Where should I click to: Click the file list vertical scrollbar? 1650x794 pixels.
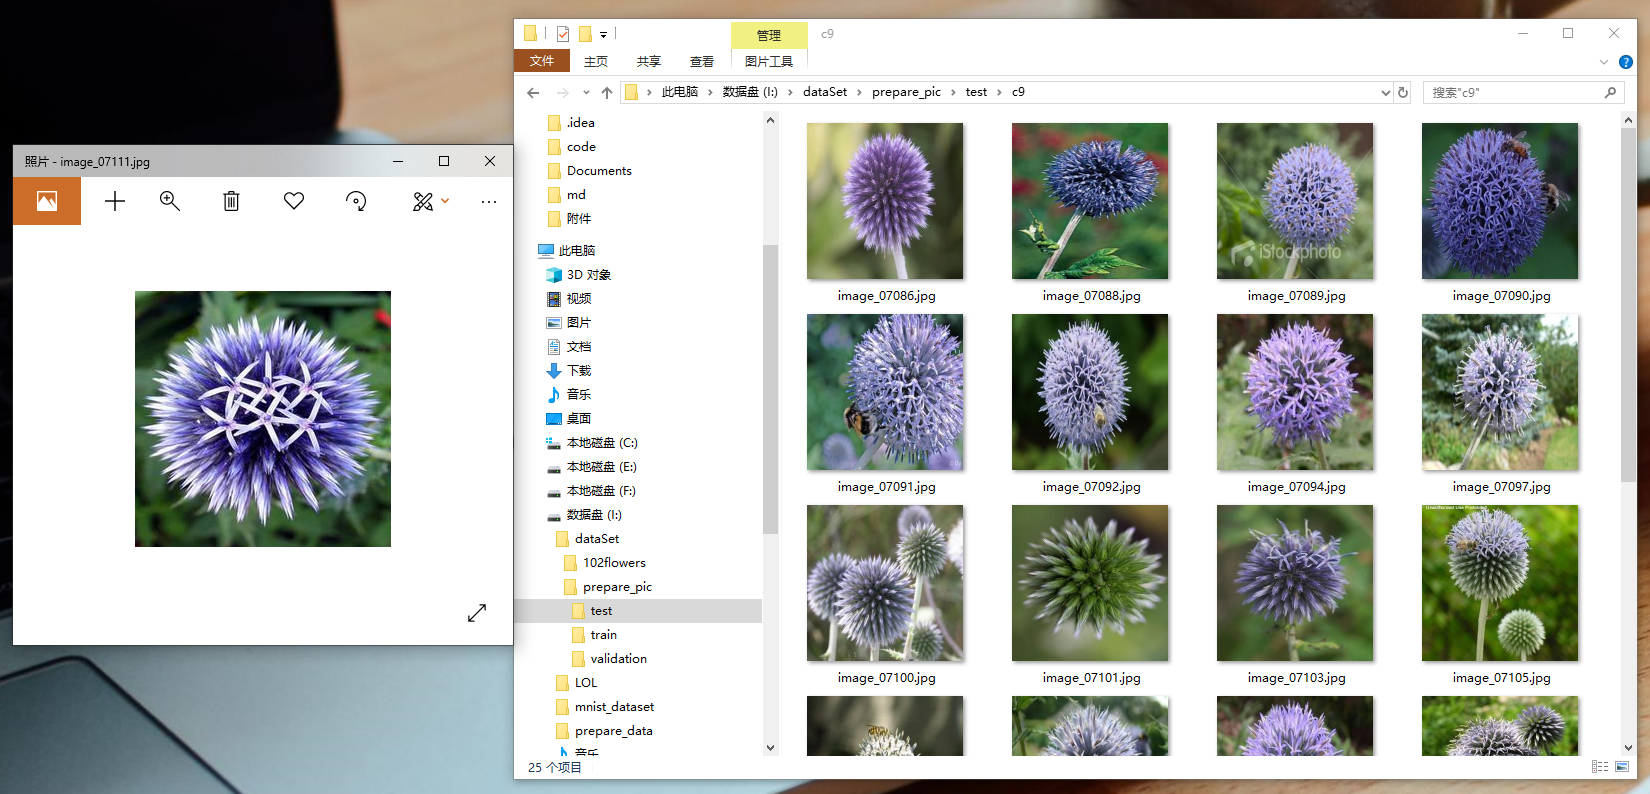tap(1628, 305)
